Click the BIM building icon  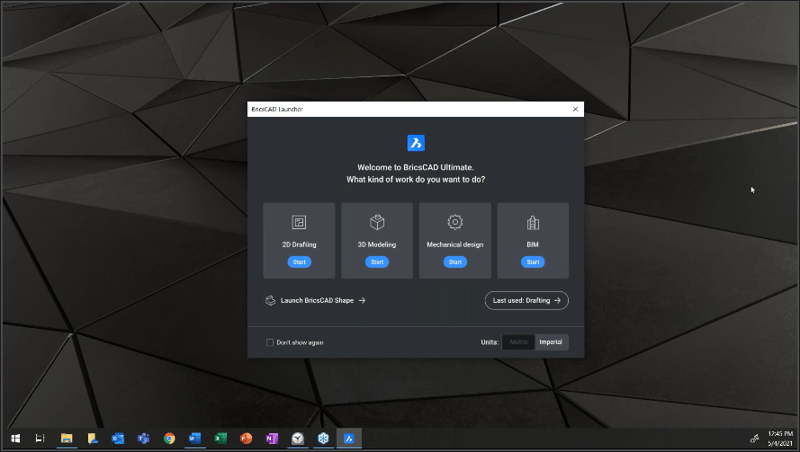533,222
